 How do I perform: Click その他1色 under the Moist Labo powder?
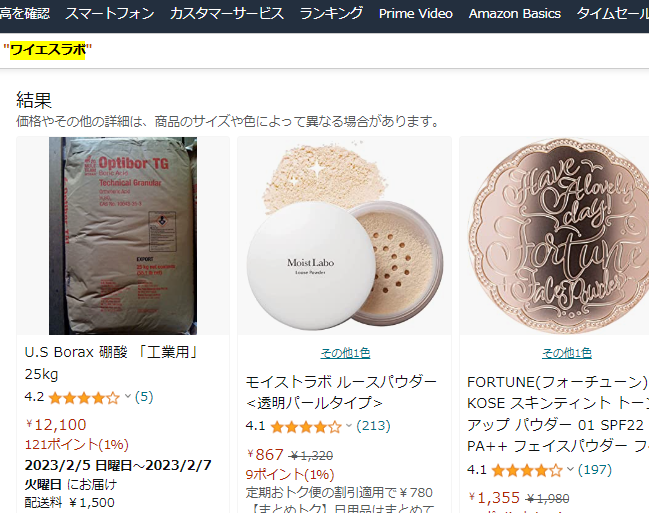click(345, 353)
